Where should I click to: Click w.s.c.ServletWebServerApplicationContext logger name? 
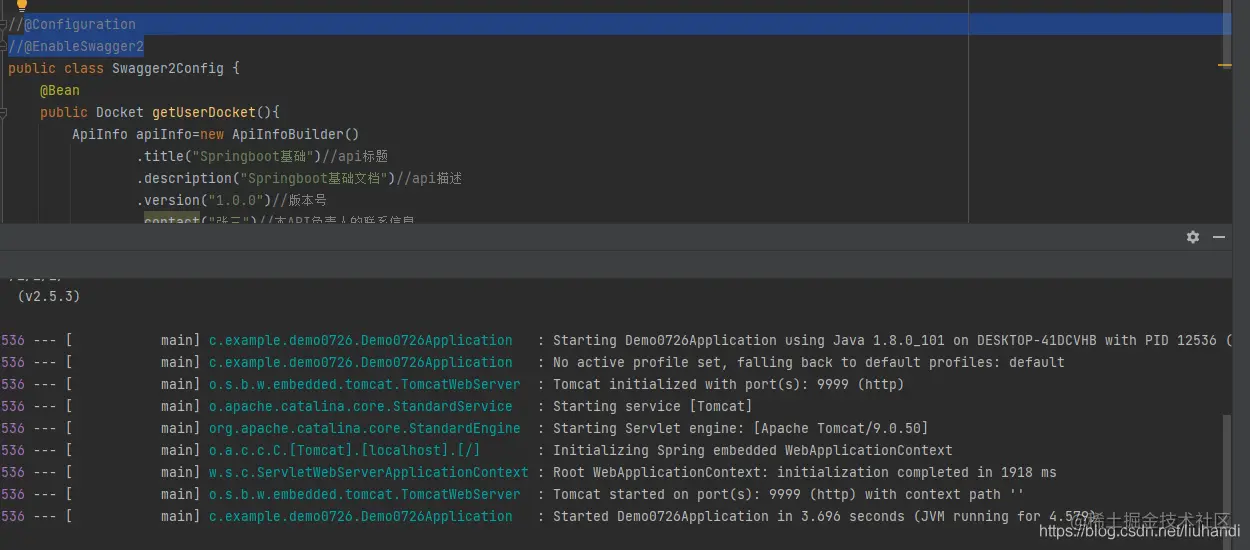click(x=368, y=472)
